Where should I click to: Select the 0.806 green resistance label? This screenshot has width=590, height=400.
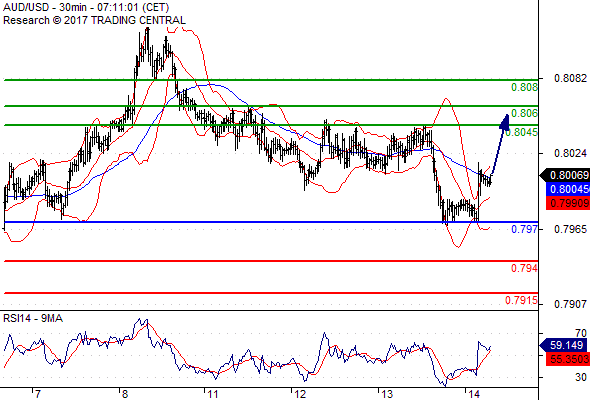pos(524,113)
